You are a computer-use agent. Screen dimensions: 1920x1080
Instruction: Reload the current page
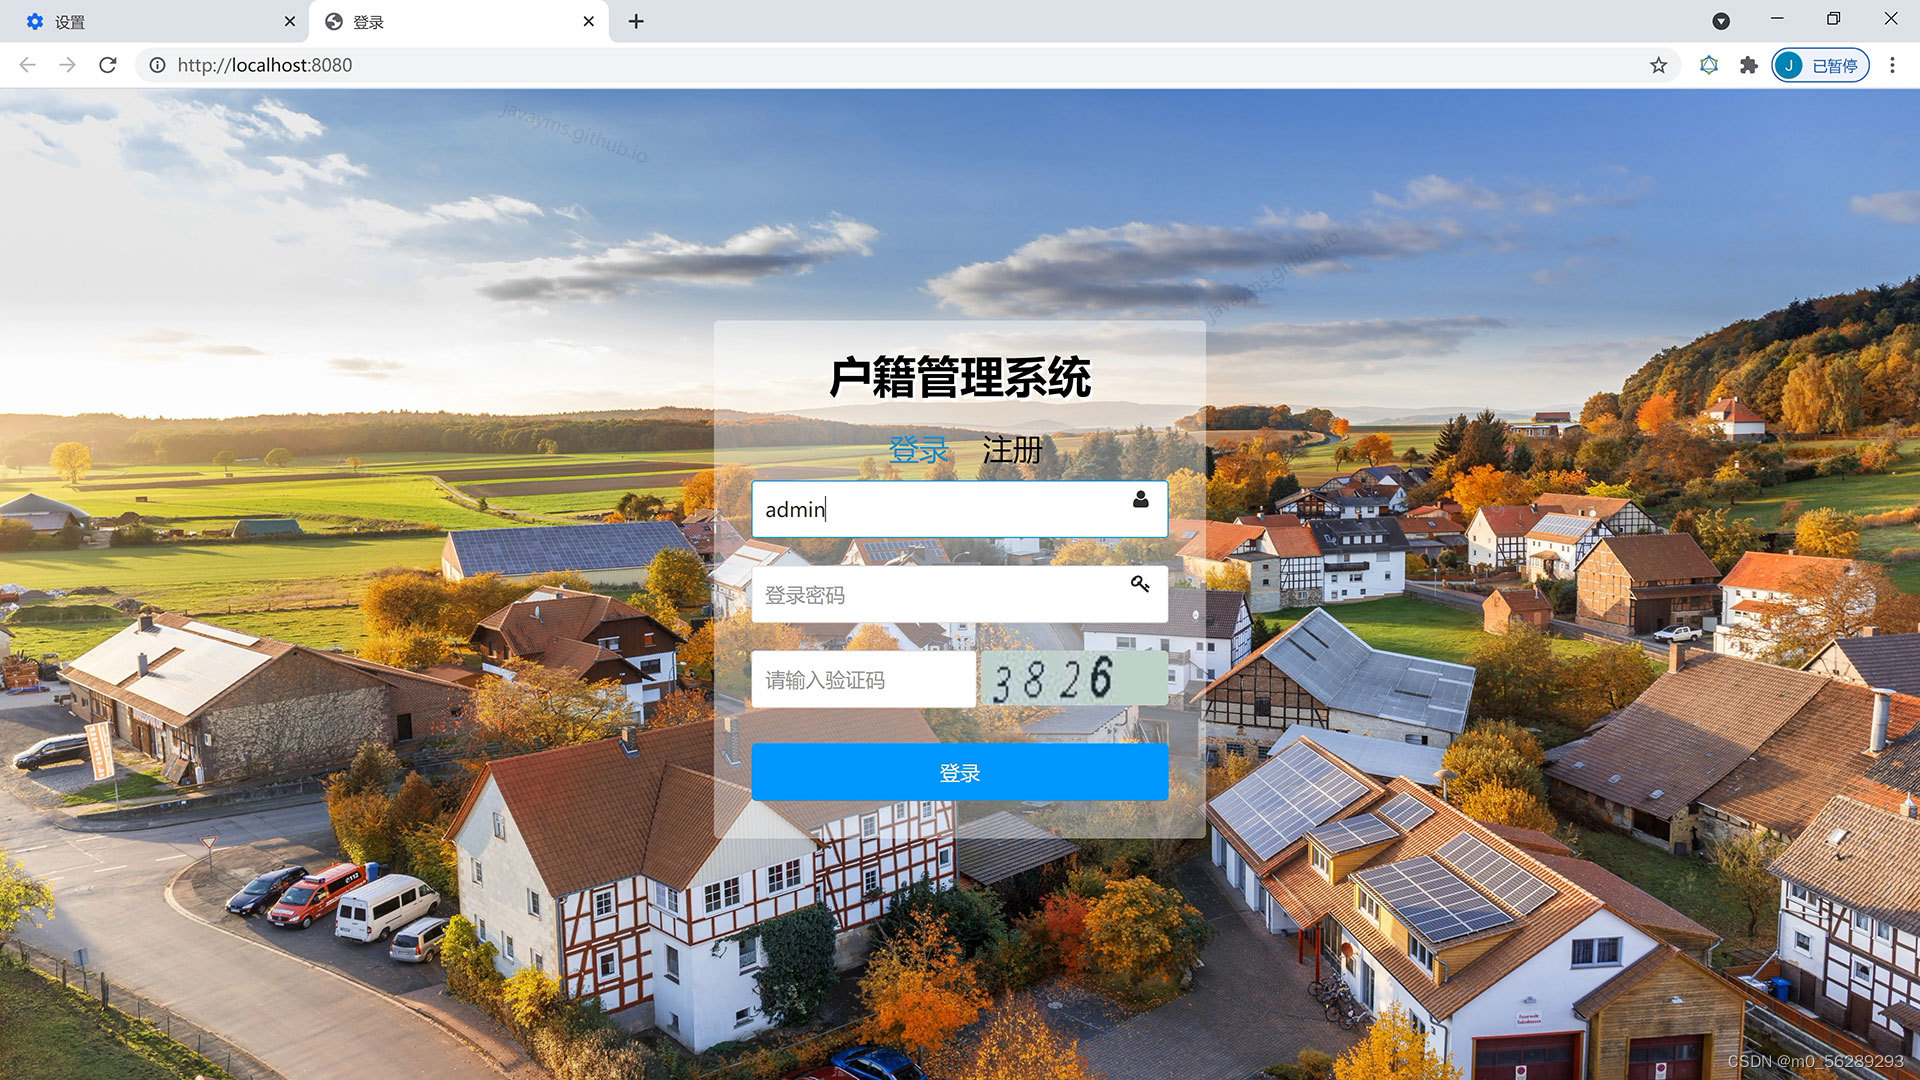108,65
